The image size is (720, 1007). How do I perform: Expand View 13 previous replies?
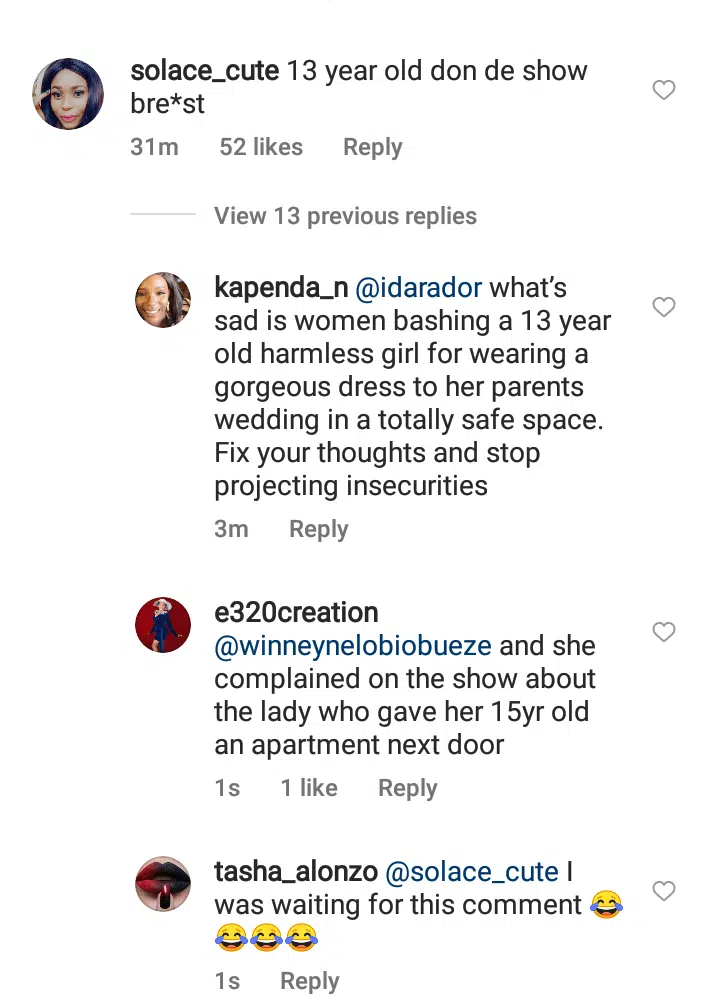346,216
